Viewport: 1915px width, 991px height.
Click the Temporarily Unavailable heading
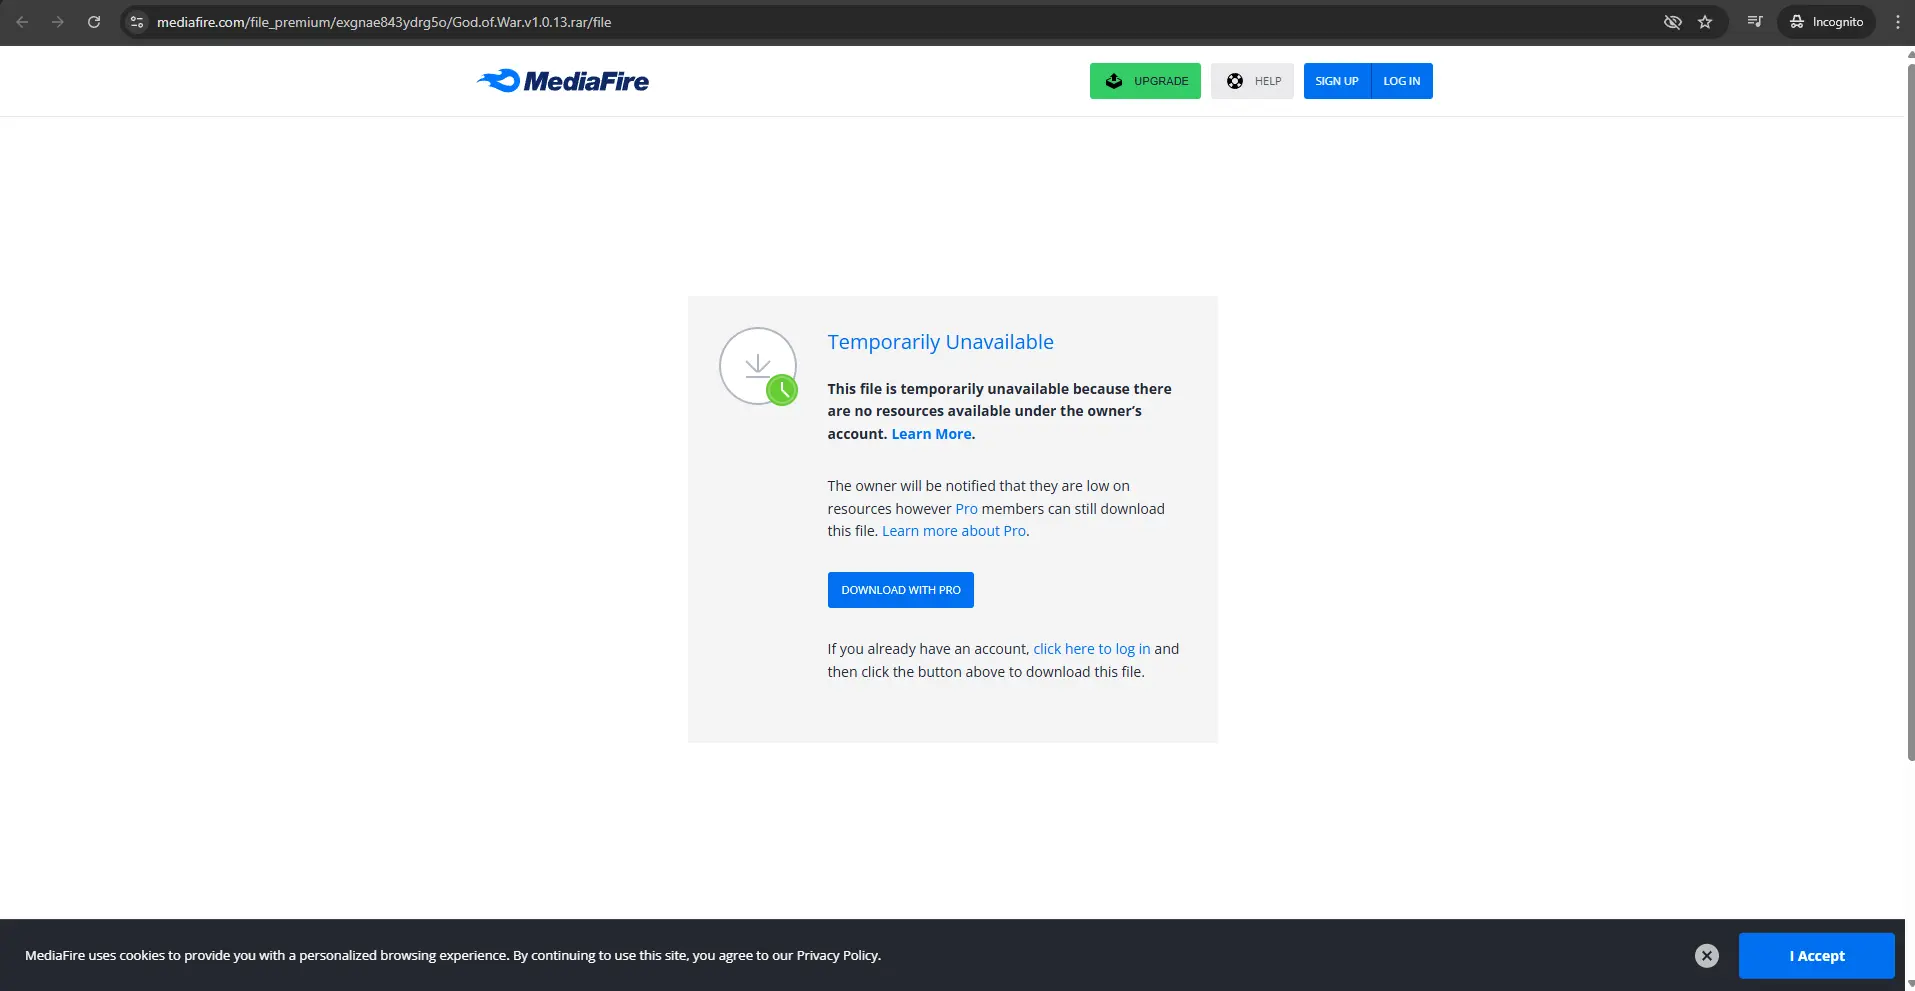tap(940, 342)
